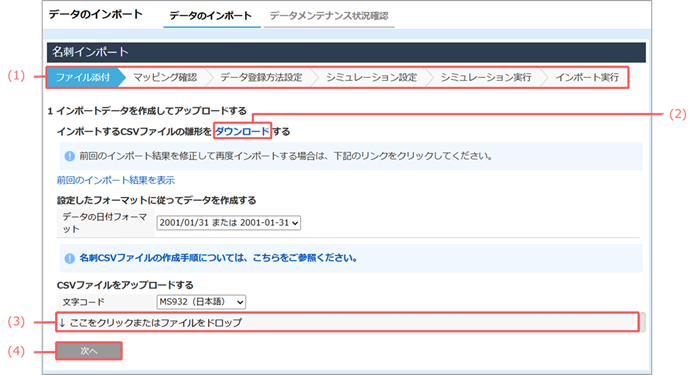This screenshot has height=375, width=700.
Task: Click the scrollbar next to the drop area
Action: (643, 322)
